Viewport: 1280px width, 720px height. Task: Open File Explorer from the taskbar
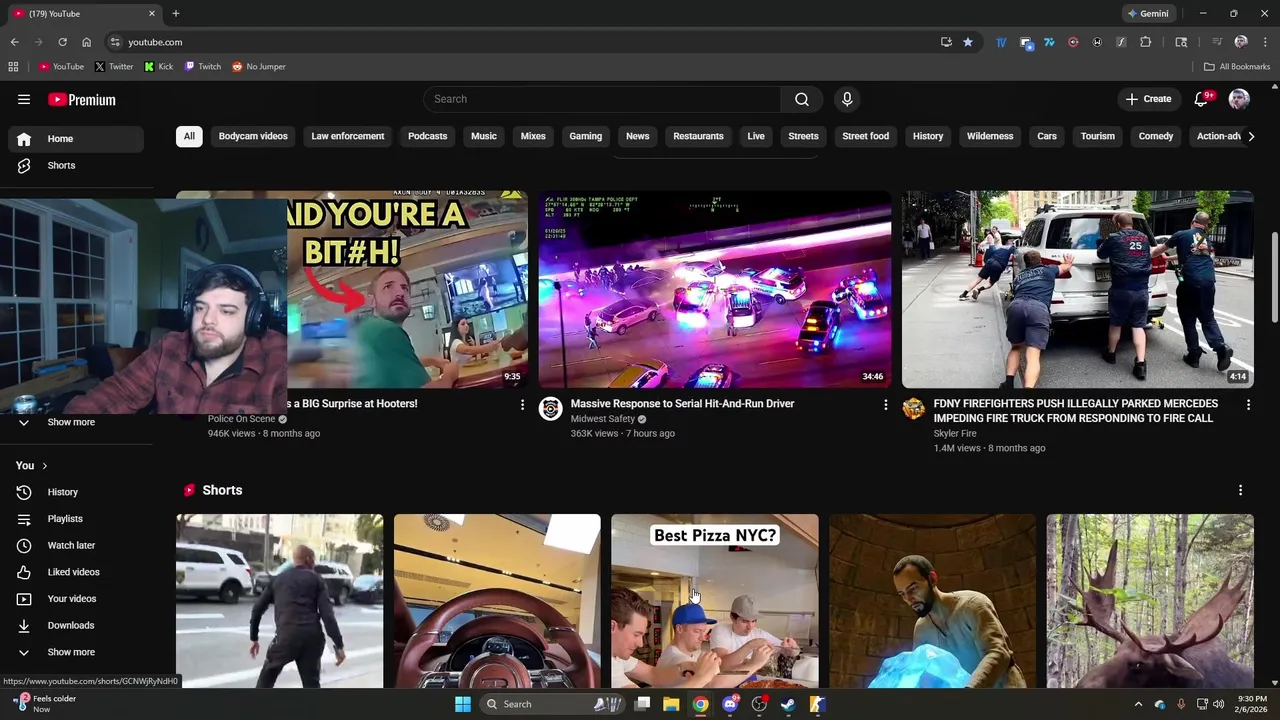[671, 704]
